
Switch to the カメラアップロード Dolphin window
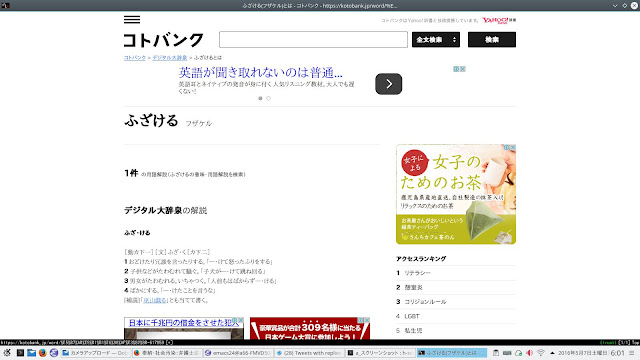pos(96,353)
